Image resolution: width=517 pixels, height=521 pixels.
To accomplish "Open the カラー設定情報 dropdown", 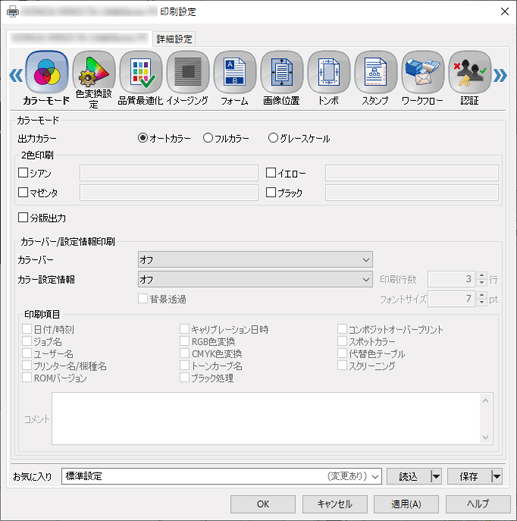I will 255,279.
